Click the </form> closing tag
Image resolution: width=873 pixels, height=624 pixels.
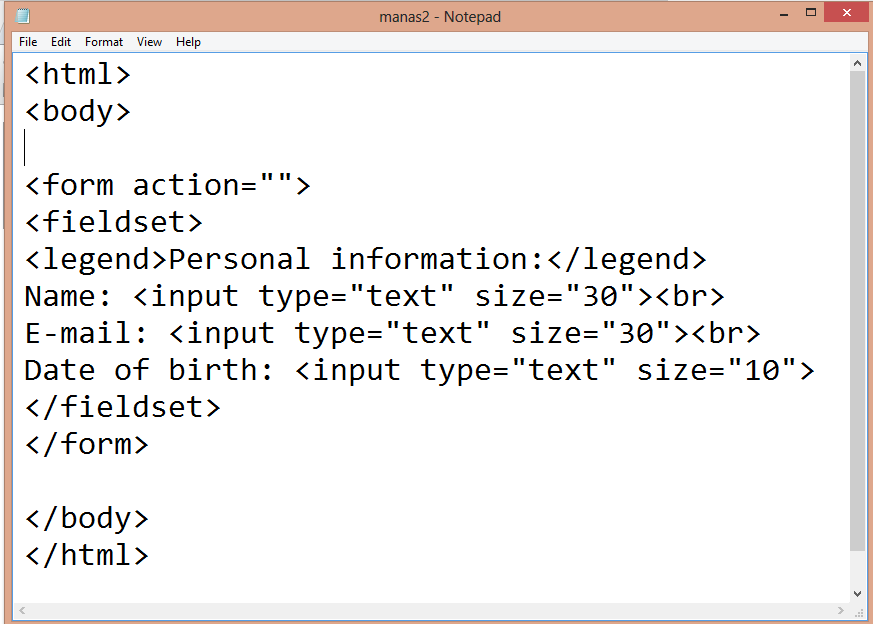tap(87, 444)
